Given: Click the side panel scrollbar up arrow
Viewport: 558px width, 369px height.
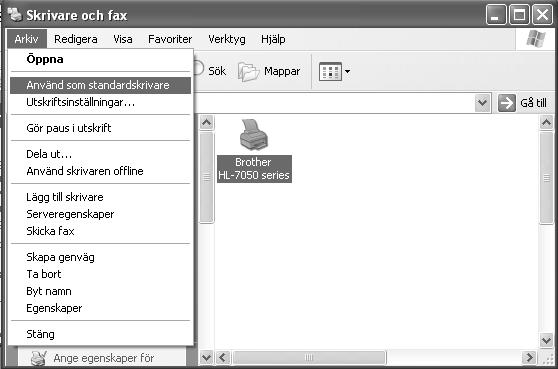Looking at the screenshot, I should [x=206, y=123].
